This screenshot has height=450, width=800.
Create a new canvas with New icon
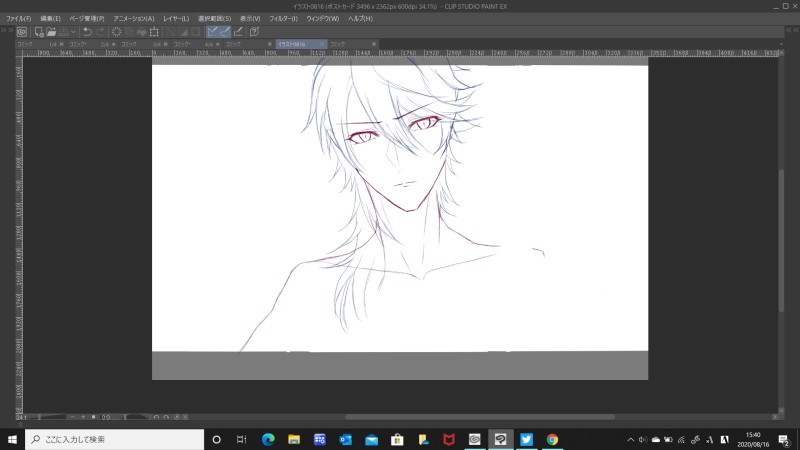click(x=39, y=32)
